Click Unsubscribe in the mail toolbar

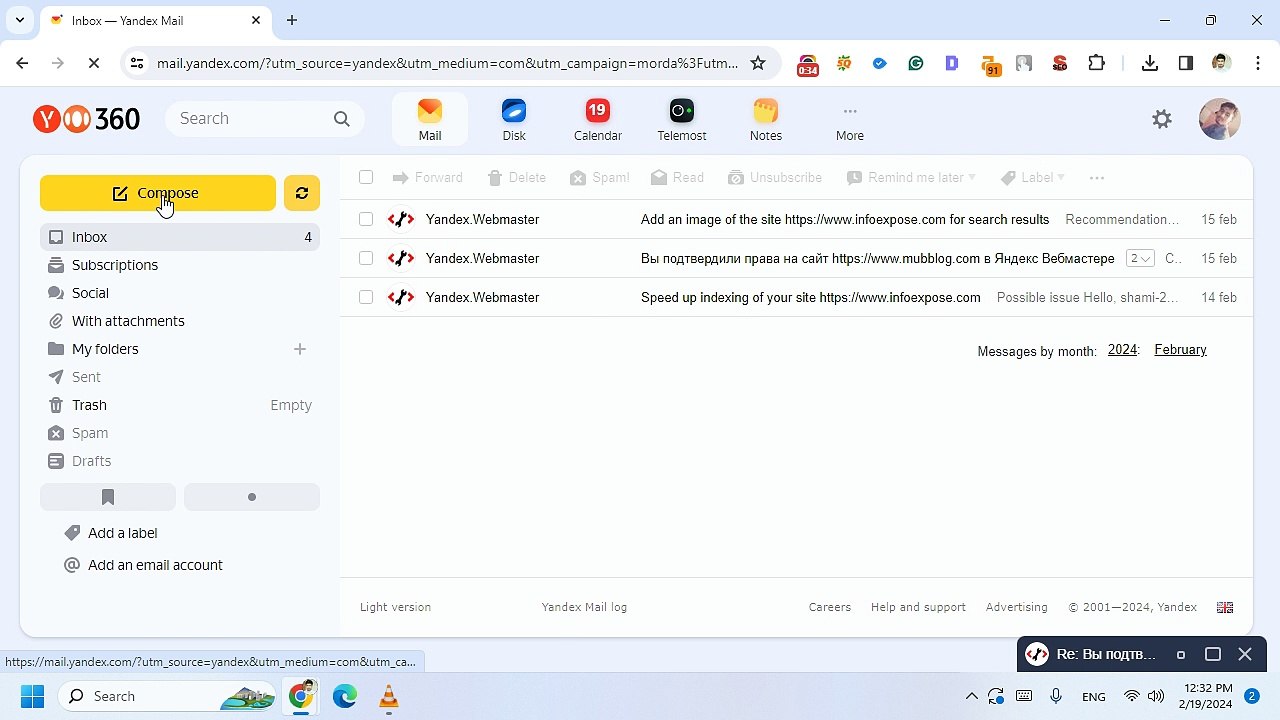coord(775,177)
